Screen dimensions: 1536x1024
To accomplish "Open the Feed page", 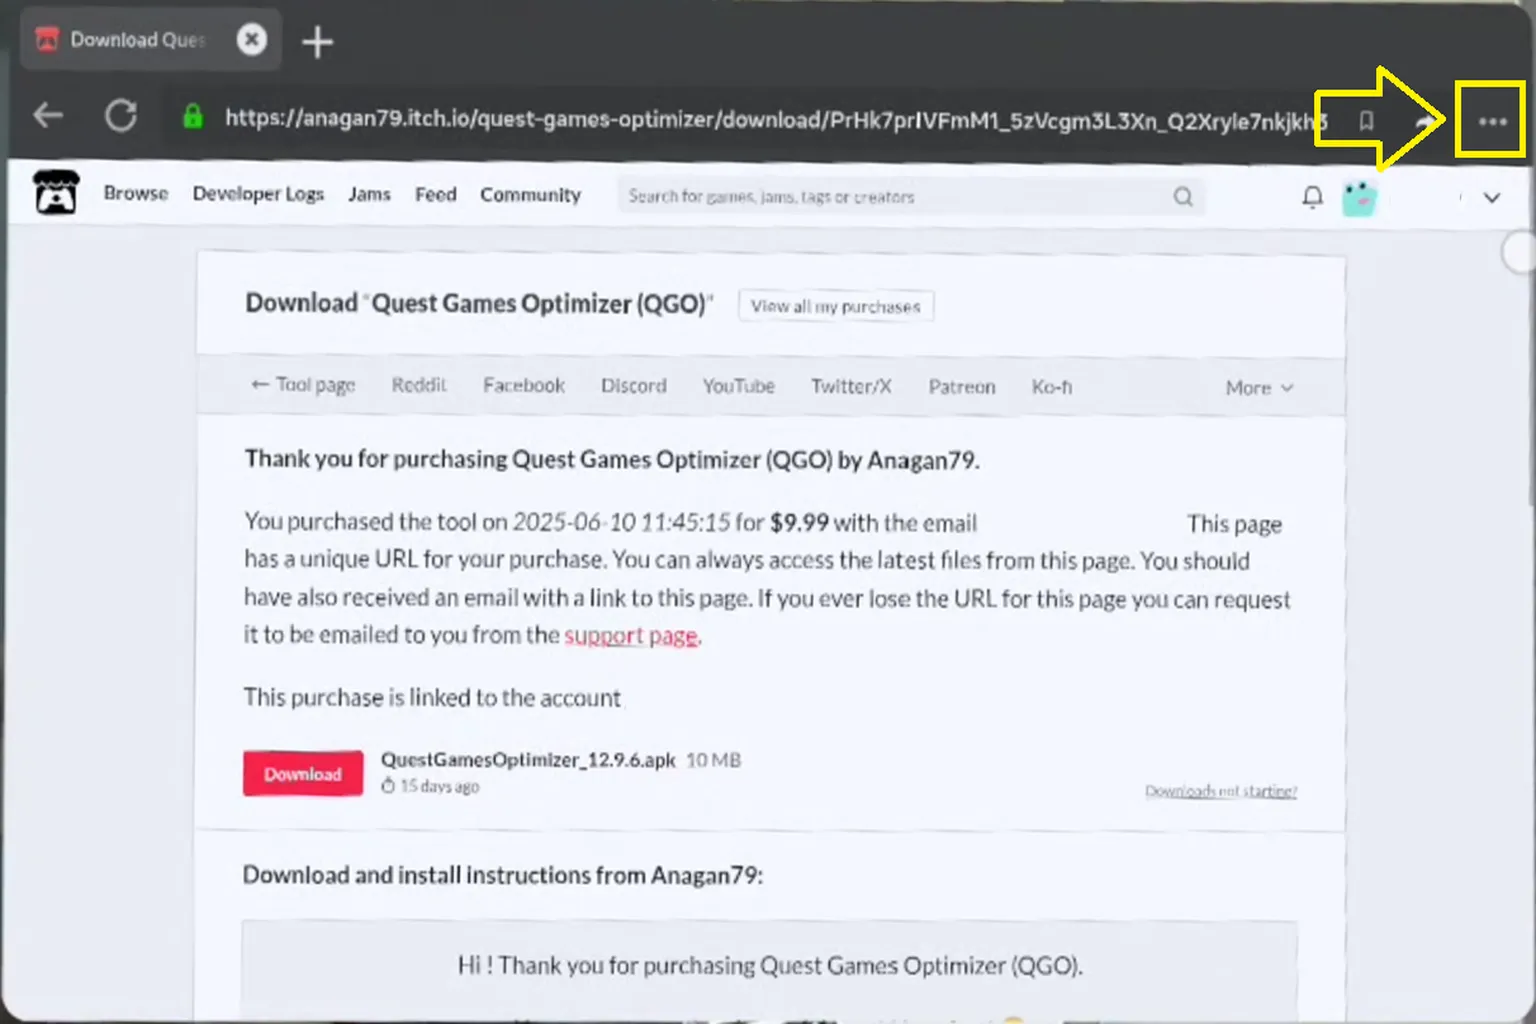I will tap(435, 194).
